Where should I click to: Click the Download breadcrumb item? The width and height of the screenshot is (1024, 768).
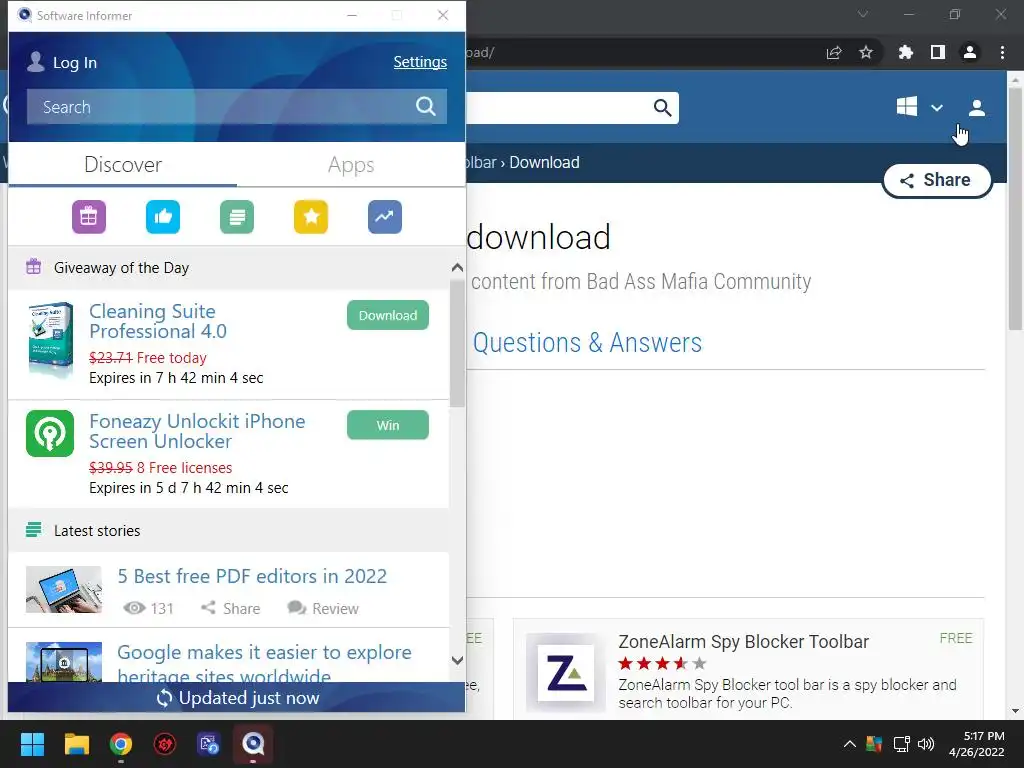point(544,162)
